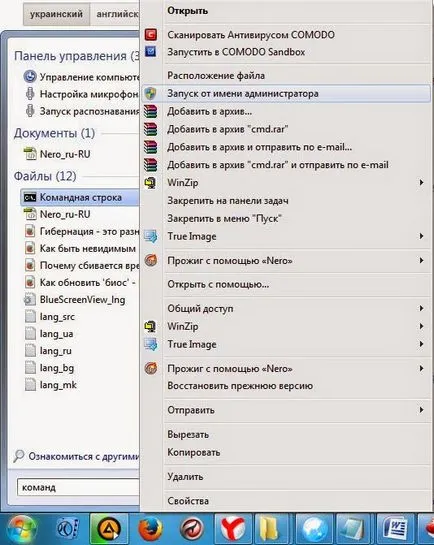The image size is (434, 545).
Task: Click the magnifier icon near Ознакомиться
Action: coord(19,456)
